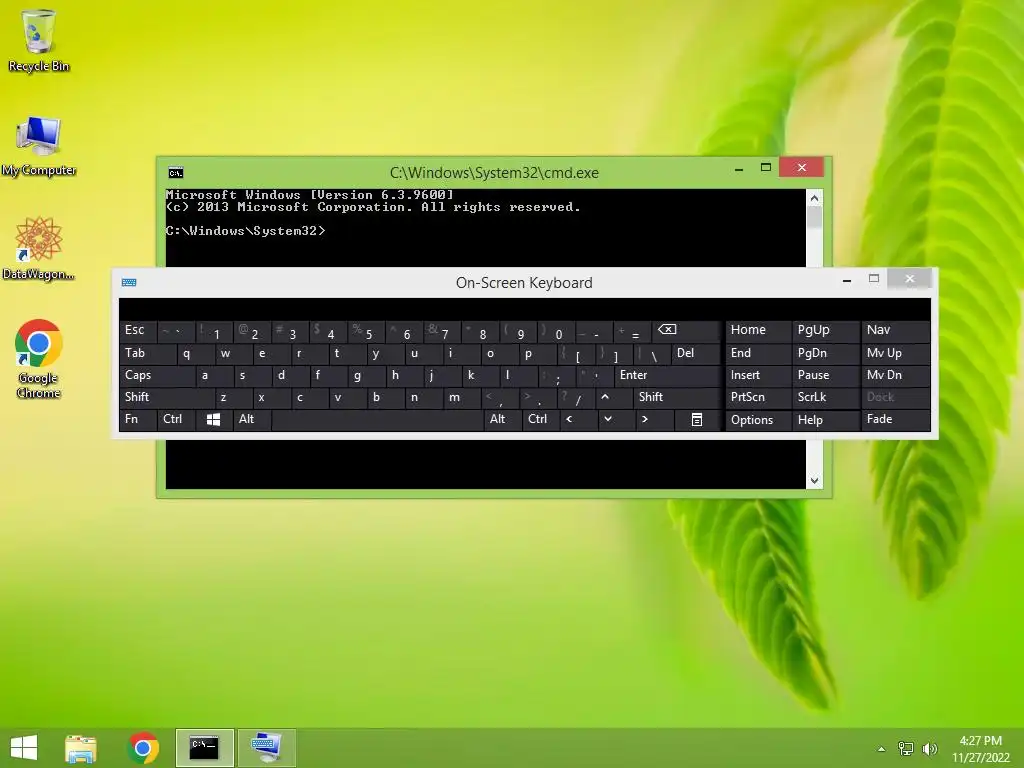Viewport: 1024px width, 768px height.
Task: Click the Mv Up key
Action: point(895,353)
